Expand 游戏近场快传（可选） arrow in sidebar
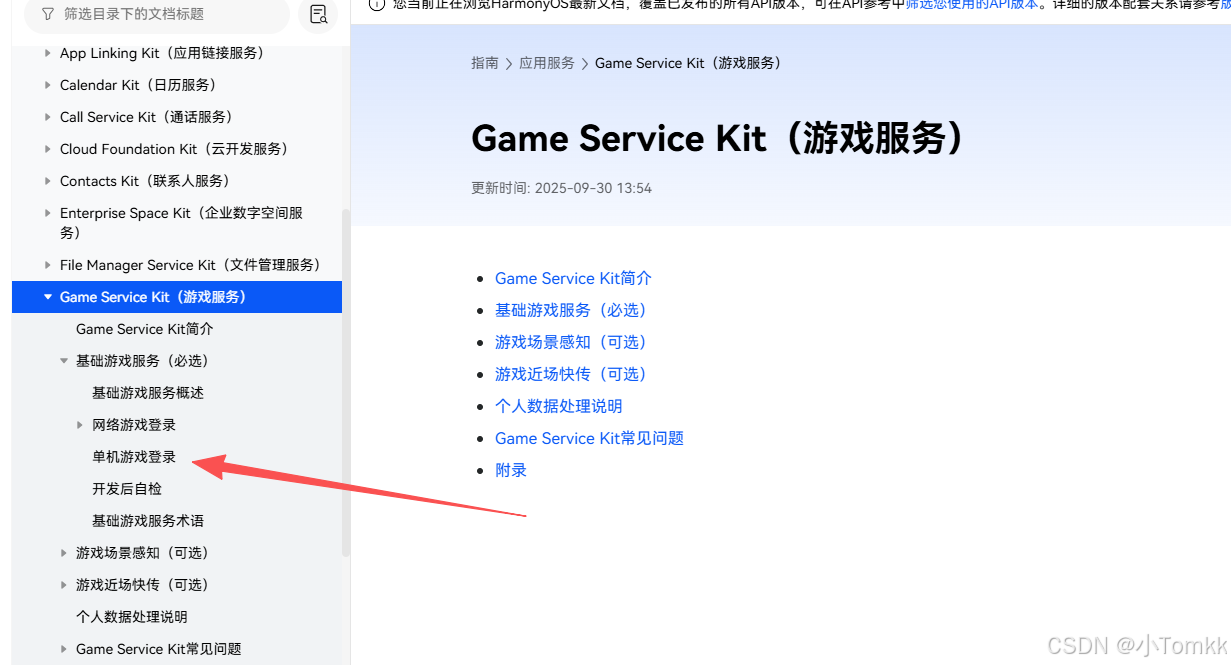Screen dimensions: 1231x665 (64, 585)
